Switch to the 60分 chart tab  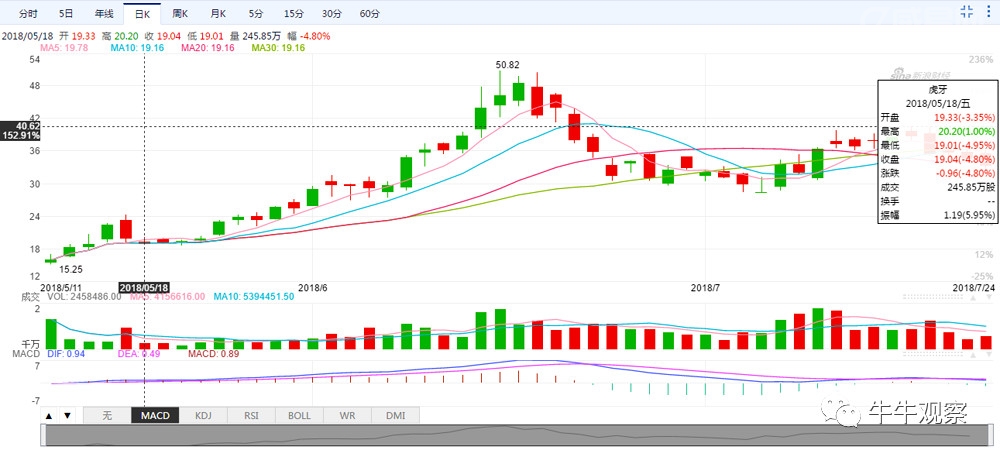pos(369,13)
